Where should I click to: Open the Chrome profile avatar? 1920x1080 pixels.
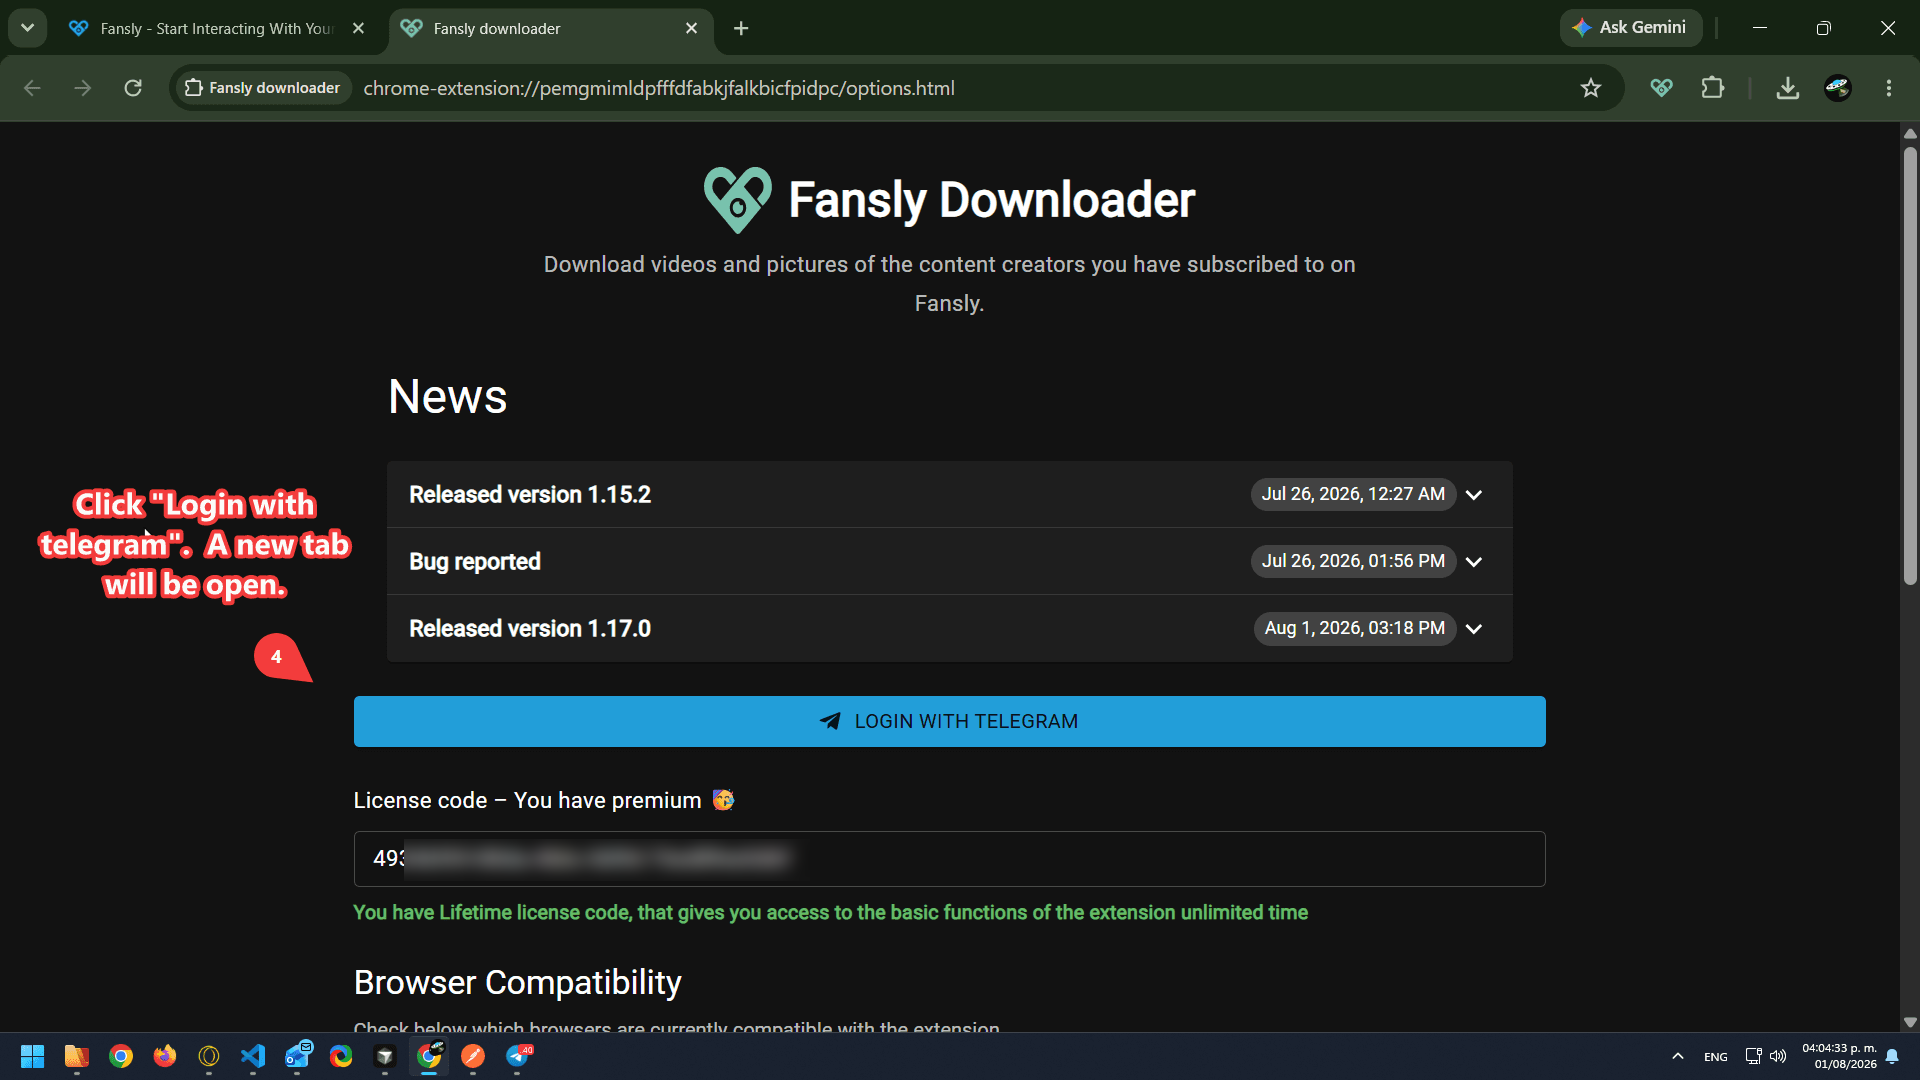click(1838, 88)
